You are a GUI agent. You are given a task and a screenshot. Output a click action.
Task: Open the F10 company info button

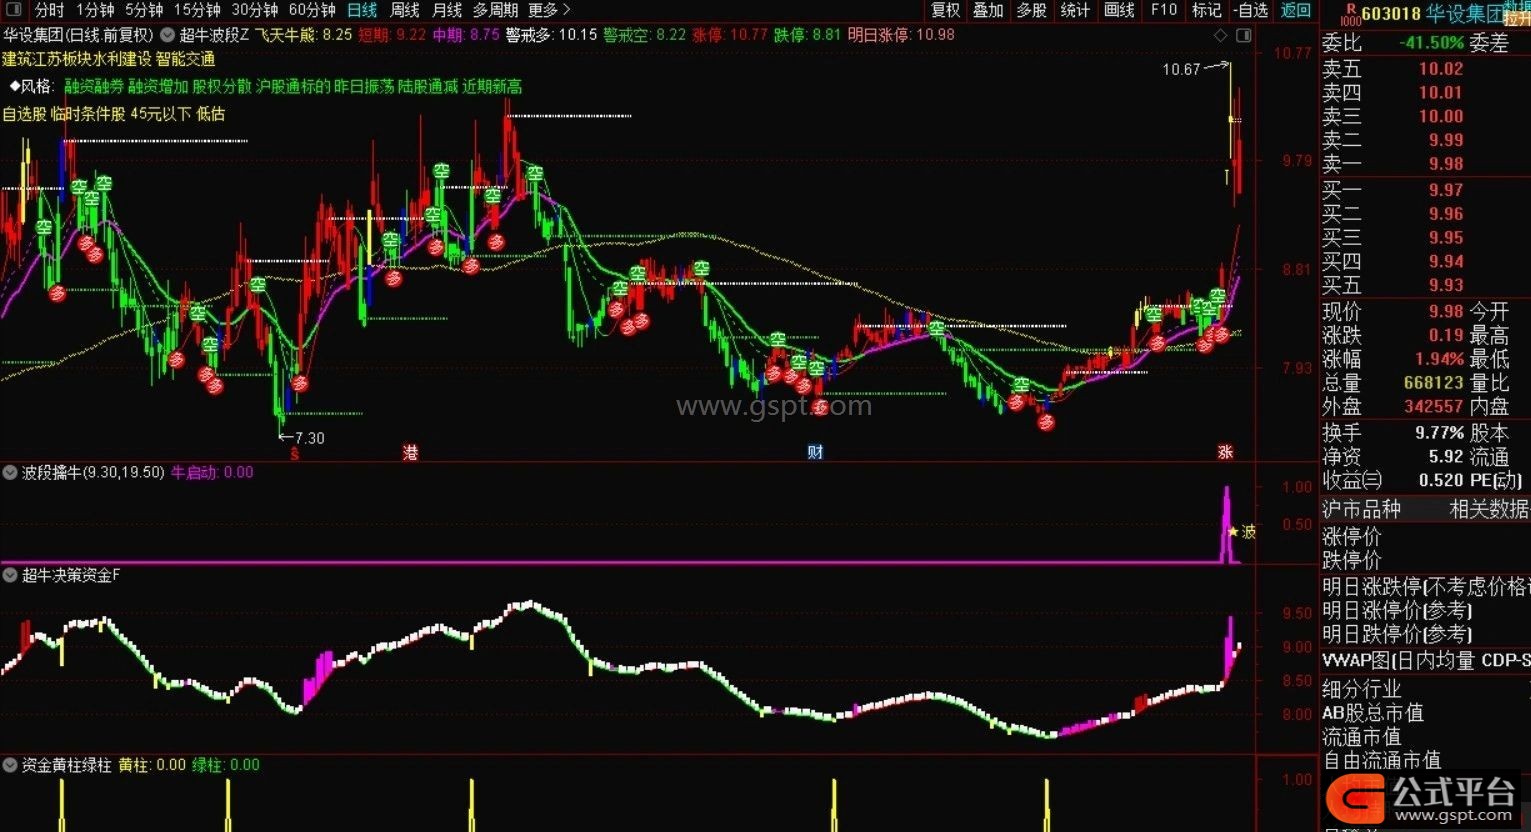1163,10
